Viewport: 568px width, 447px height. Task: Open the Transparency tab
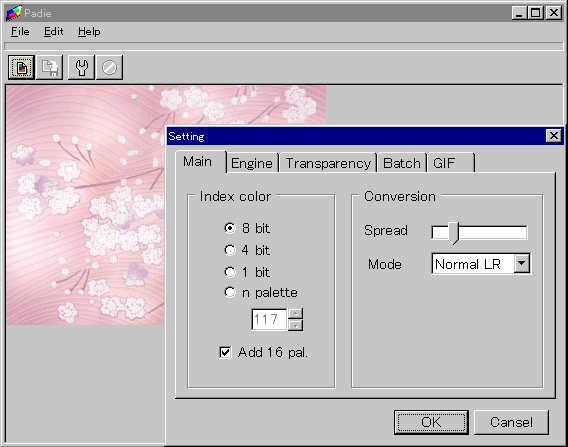328,163
